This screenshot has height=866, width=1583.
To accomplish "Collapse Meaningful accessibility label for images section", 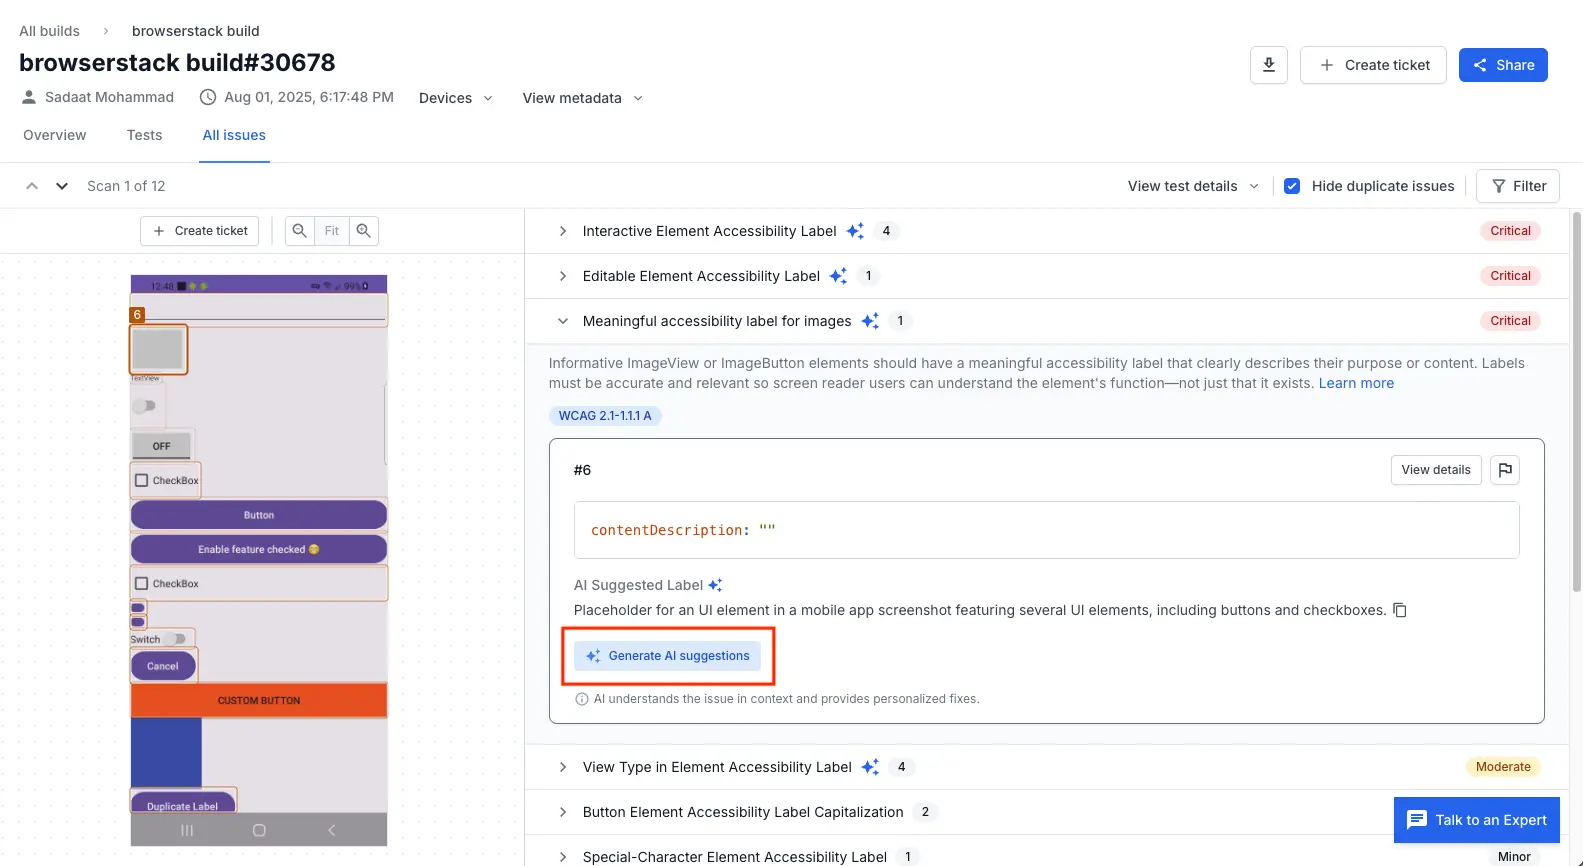I will (x=563, y=321).
